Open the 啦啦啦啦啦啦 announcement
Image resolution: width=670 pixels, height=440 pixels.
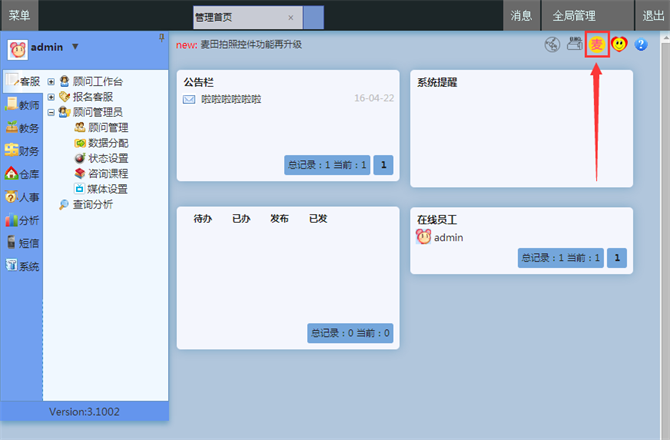pos(231,100)
